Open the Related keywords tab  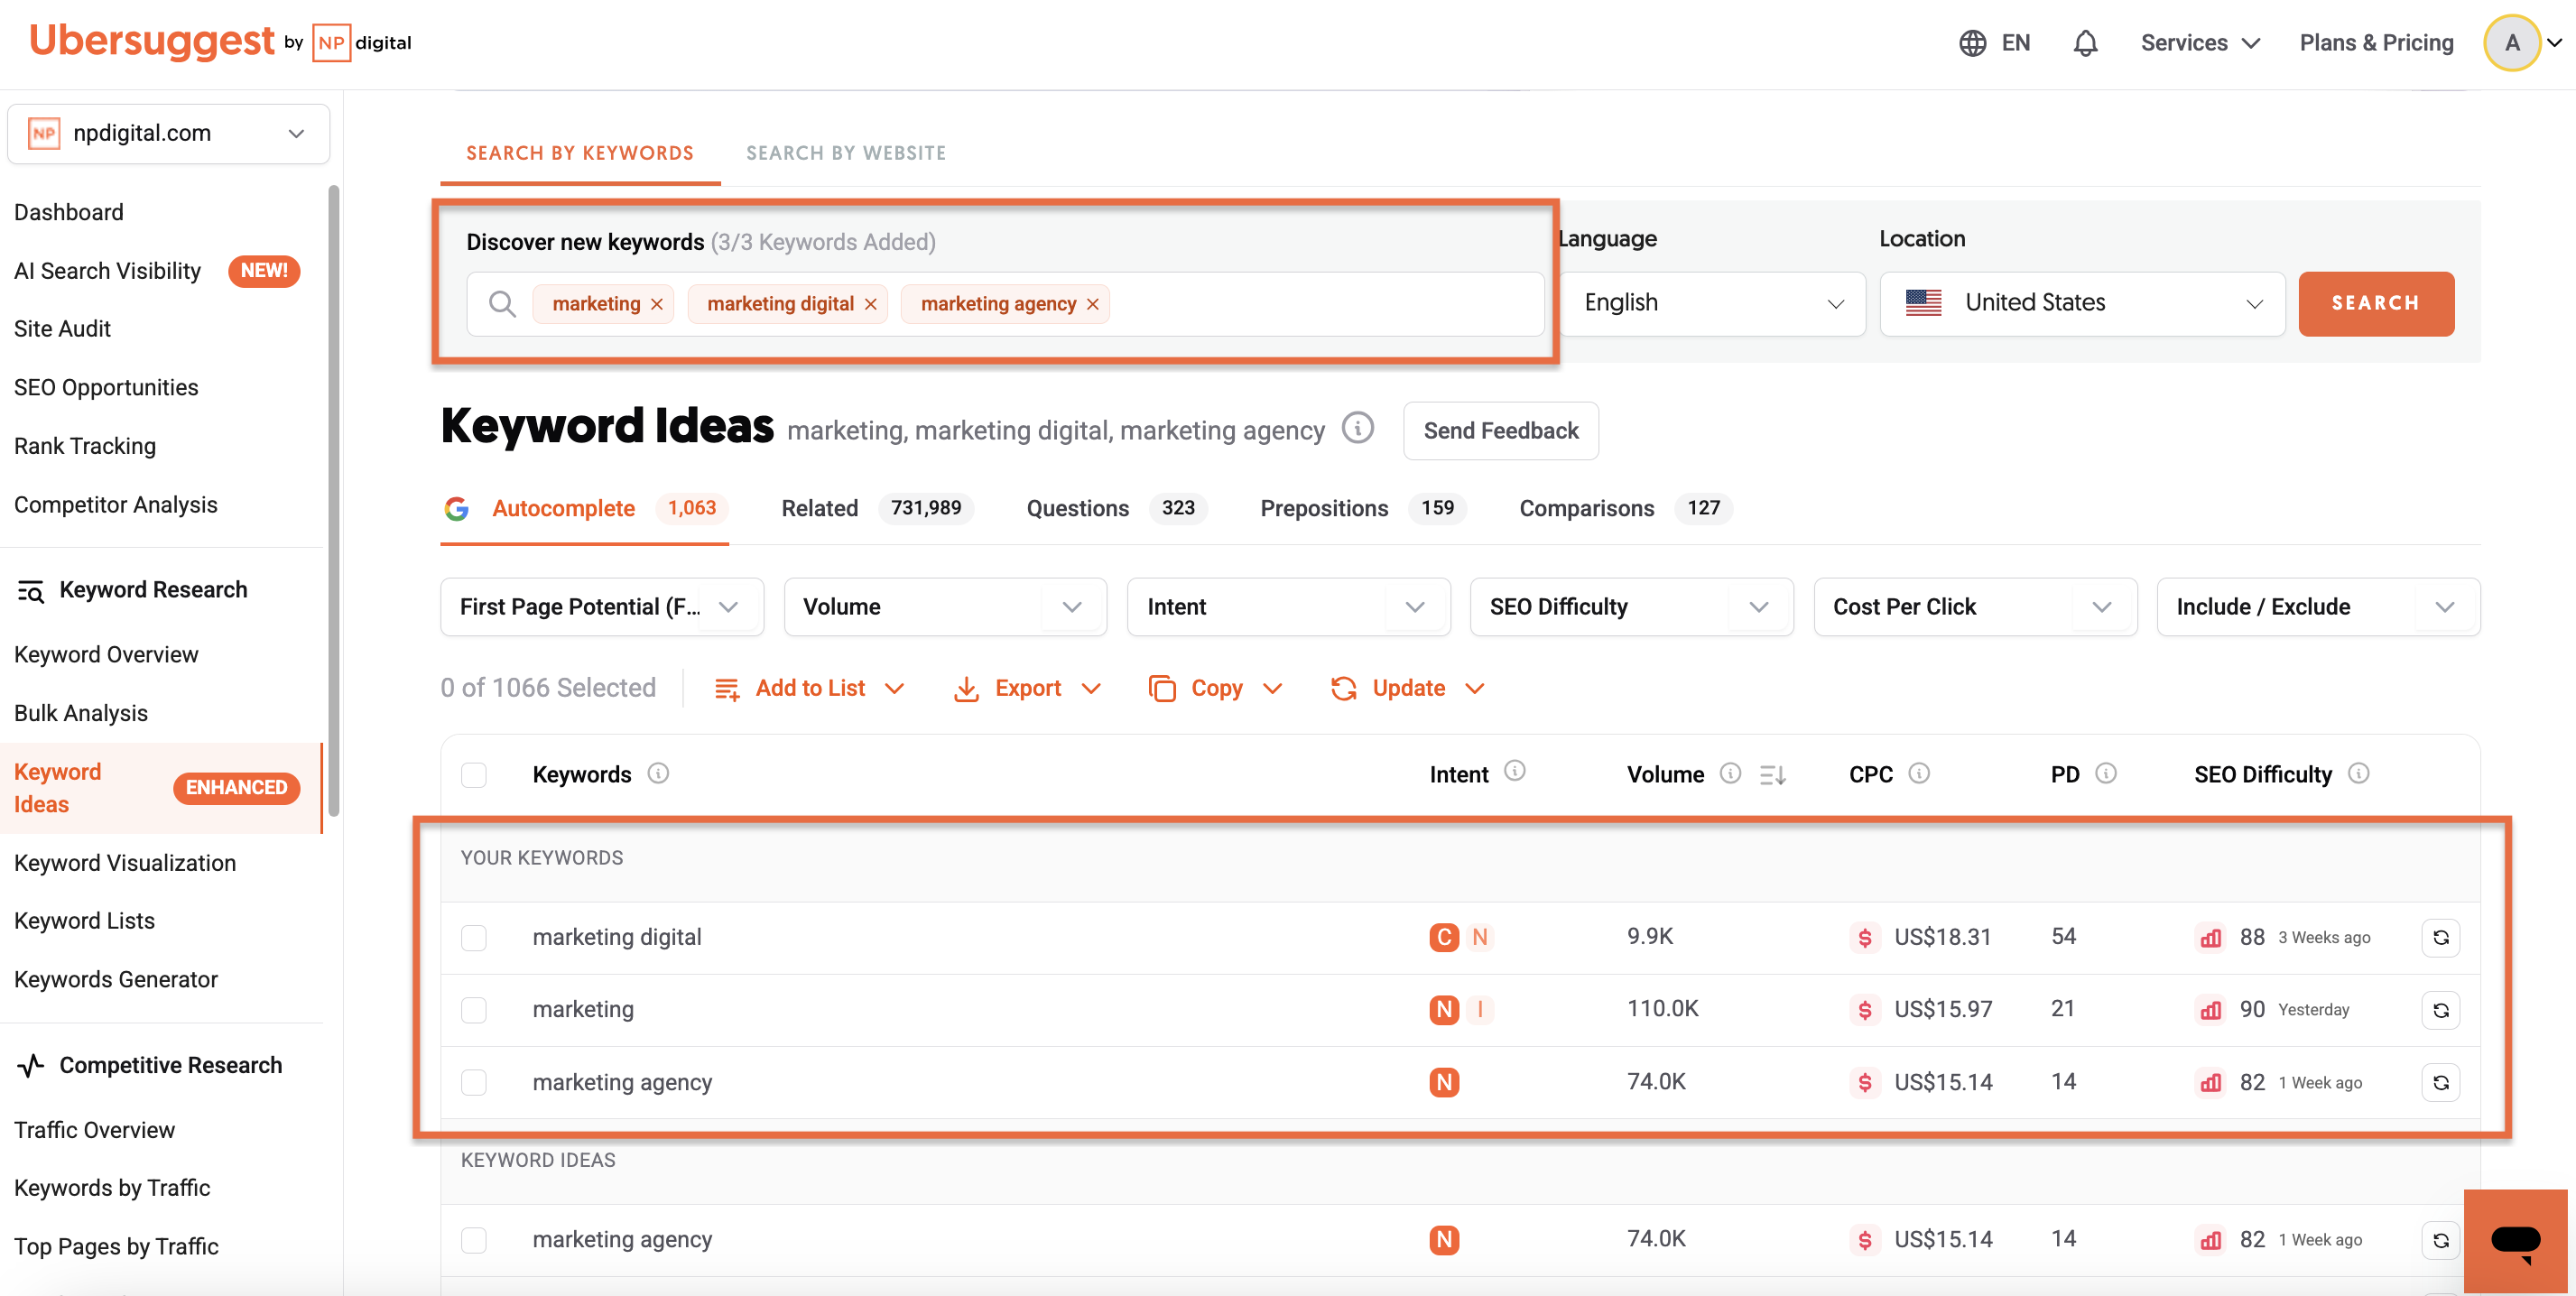pyautogui.click(x=819, y=508)
